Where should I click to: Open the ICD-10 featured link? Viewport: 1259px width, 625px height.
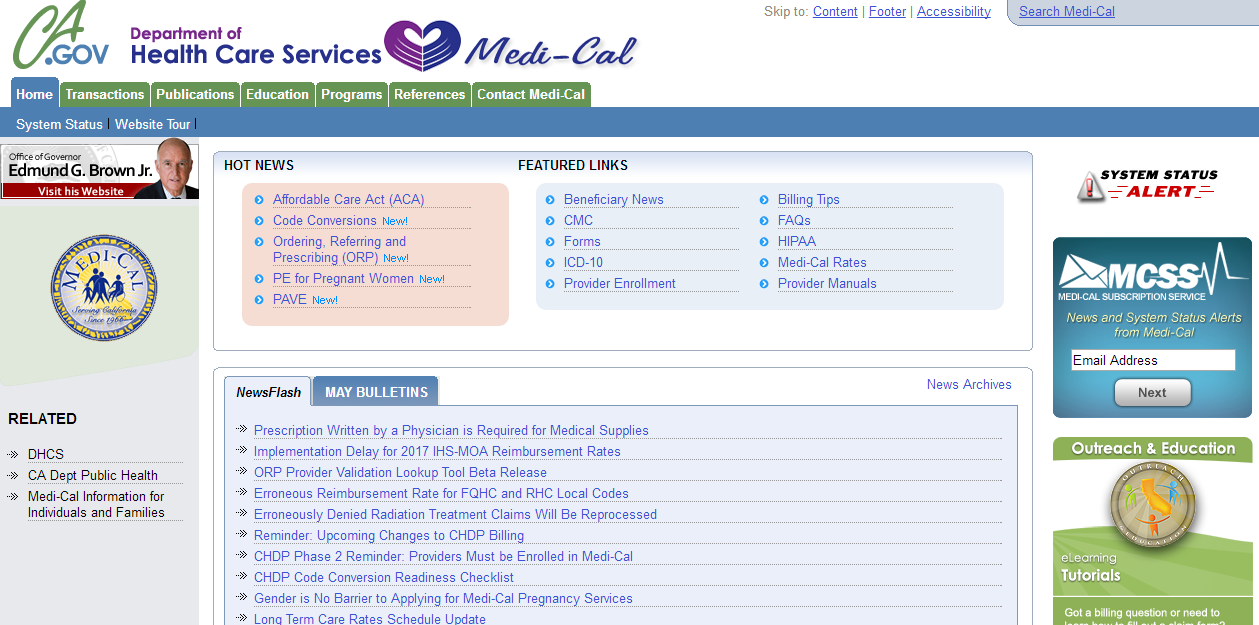pyautogui.click(x=582, y=262)
